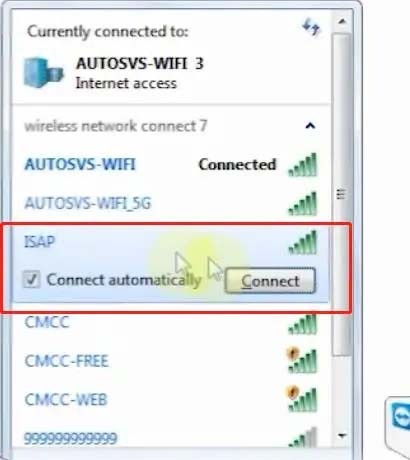Click the scrollbar up arrow
The height and width of the screenshot is (460, 410).
342,22
